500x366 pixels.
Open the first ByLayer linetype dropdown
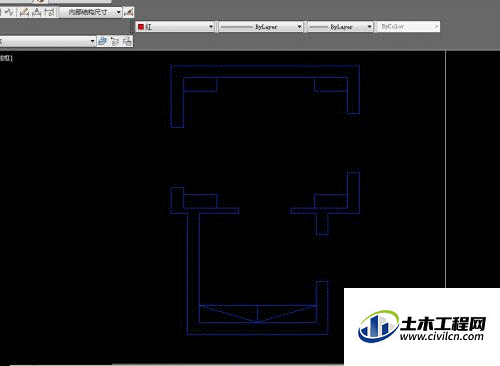pyautogui.click(x=261, y=27)
